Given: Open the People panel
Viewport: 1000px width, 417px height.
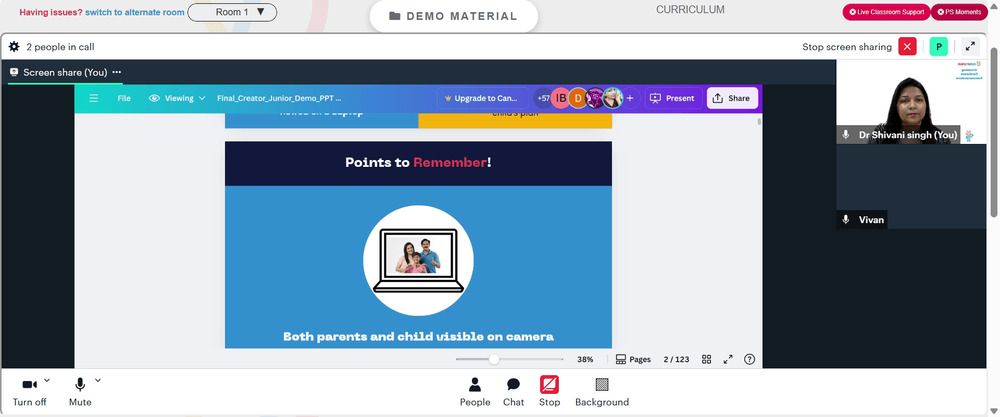Looking at the screenshot, I should click(x=475, y=391).
